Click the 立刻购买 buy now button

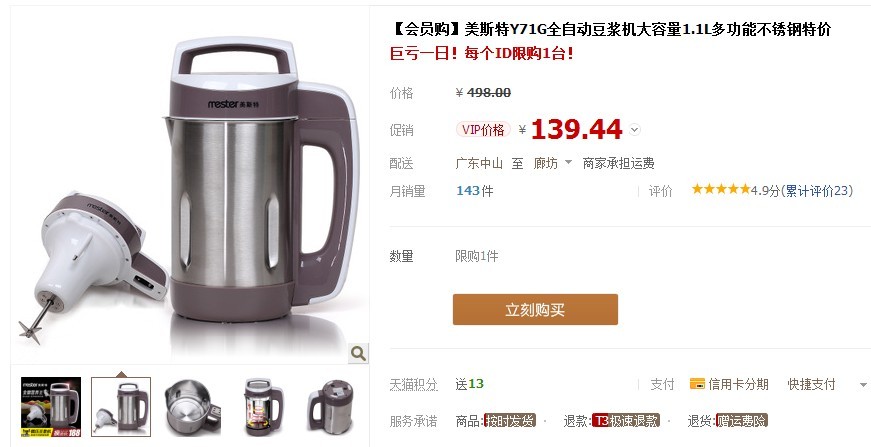click(535, 309)
